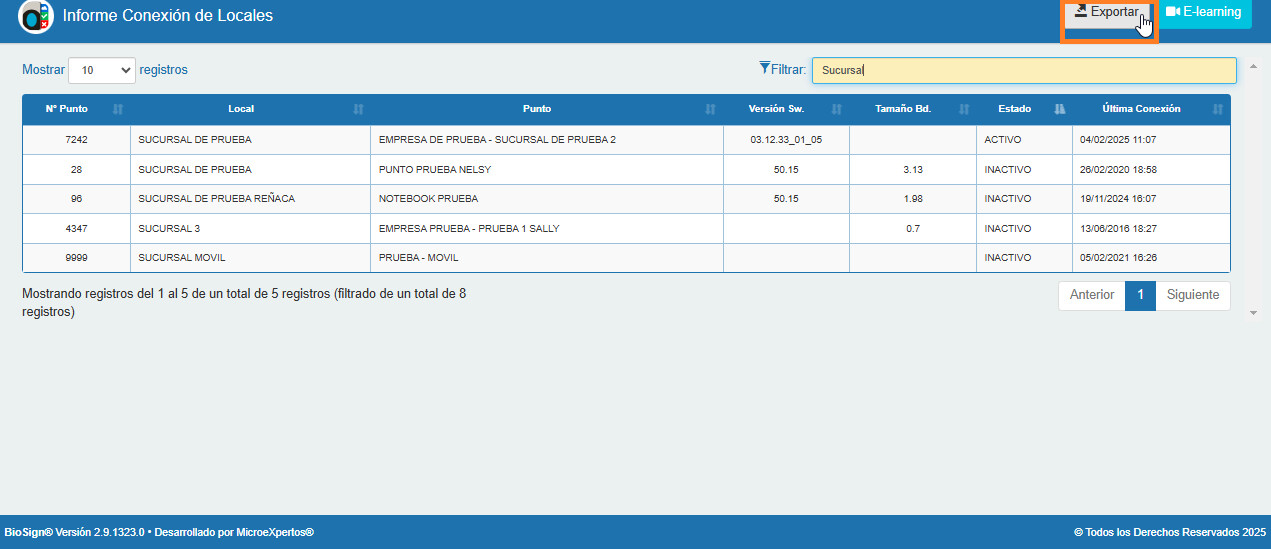Screen dimensions: 1271x549
Task: Sort by Última Conexión column arrows
Action: (1217, 109)
